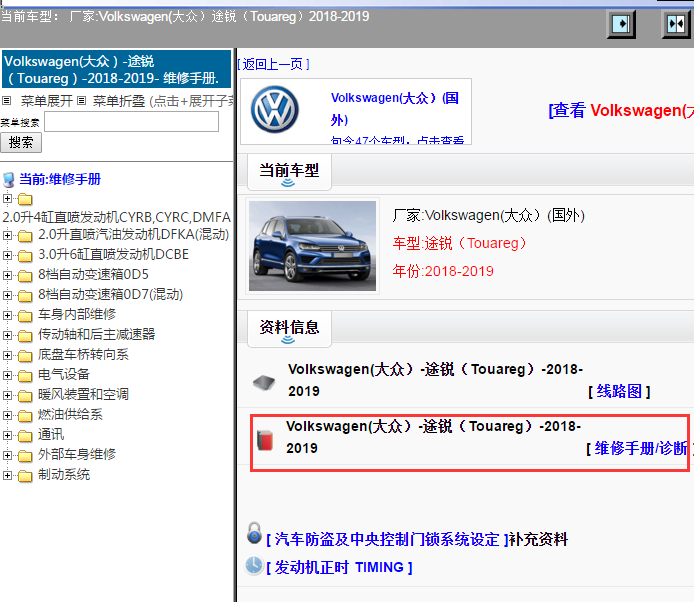Screen dimensions: 694x602
Task: Expand the 8档自动变速箱0D5 node
Action: [7, 275]
